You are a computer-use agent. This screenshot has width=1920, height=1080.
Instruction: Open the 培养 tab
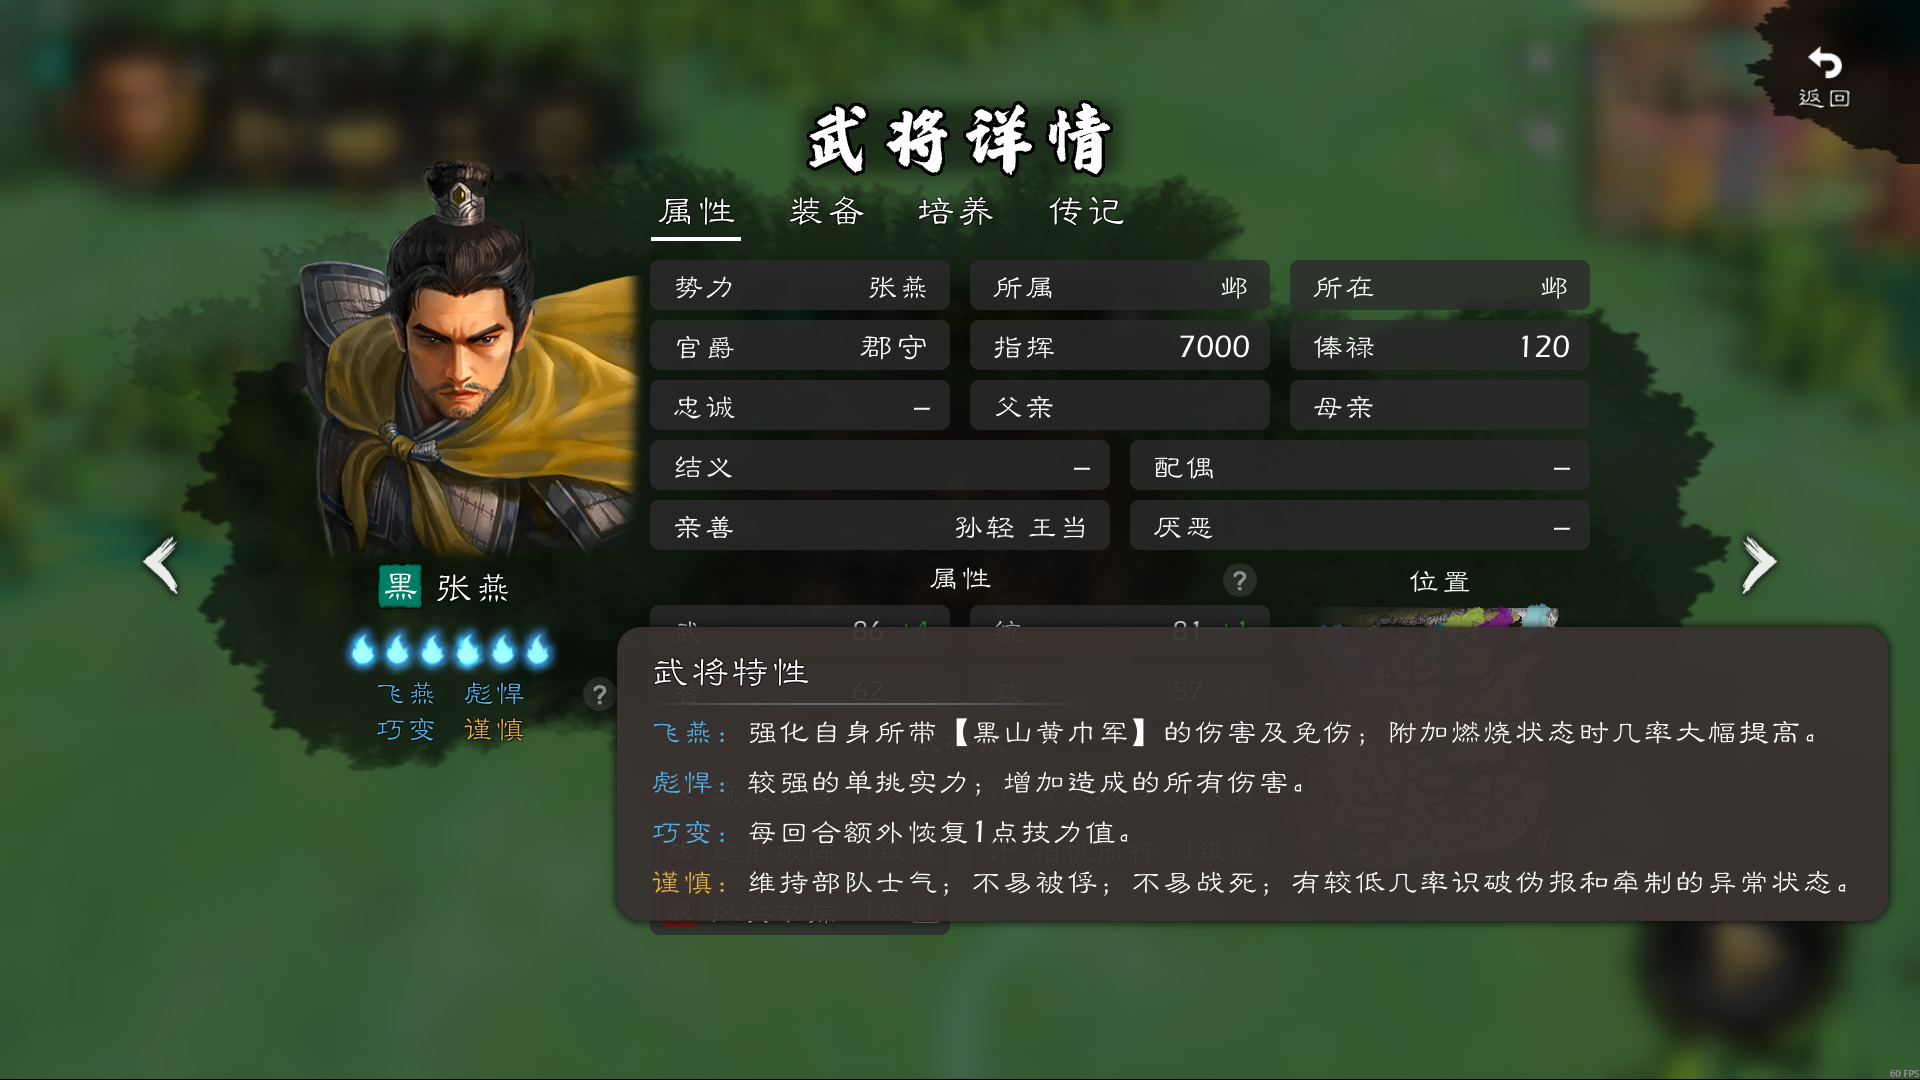coord(956,212)
